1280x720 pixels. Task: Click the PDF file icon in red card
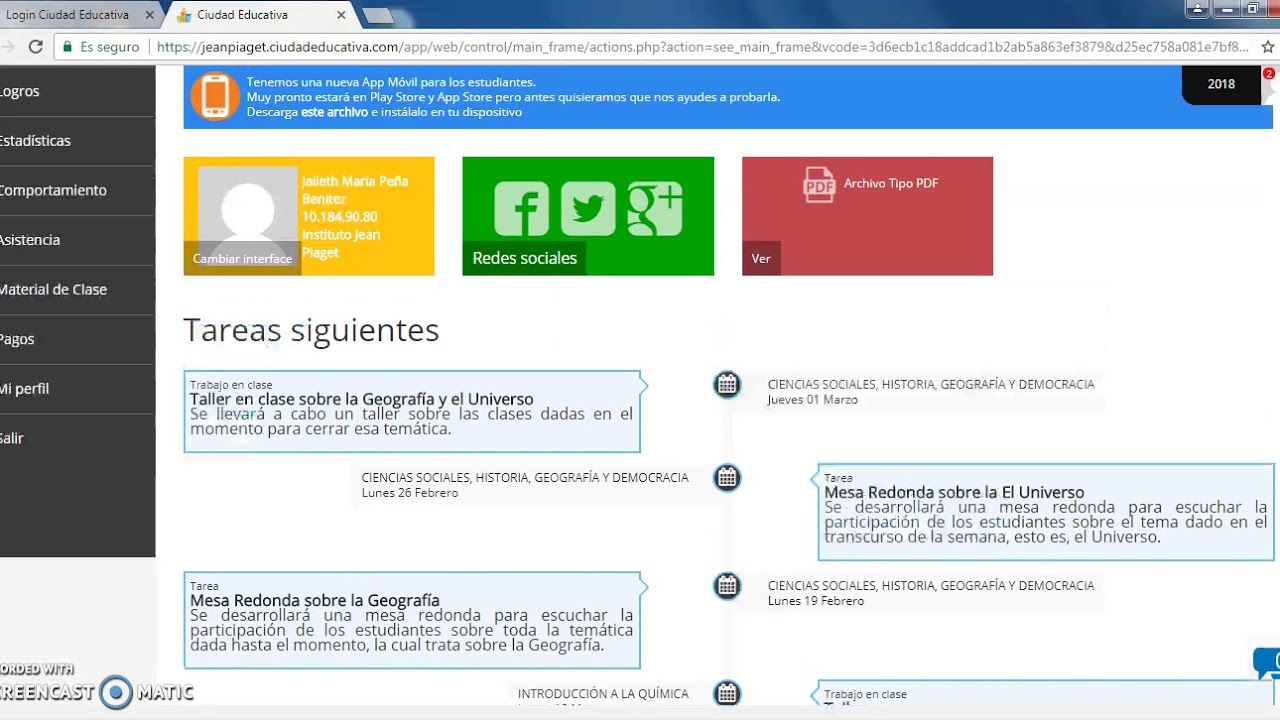tap(819, 185)
